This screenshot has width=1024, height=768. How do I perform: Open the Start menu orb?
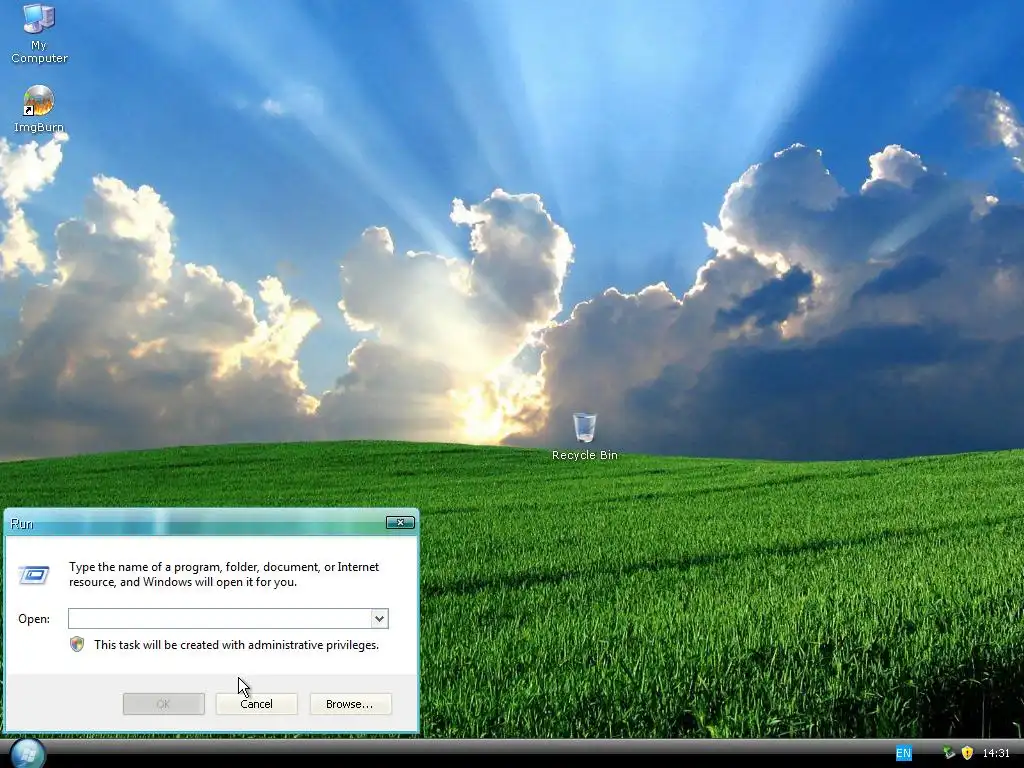tap(27, 754)
